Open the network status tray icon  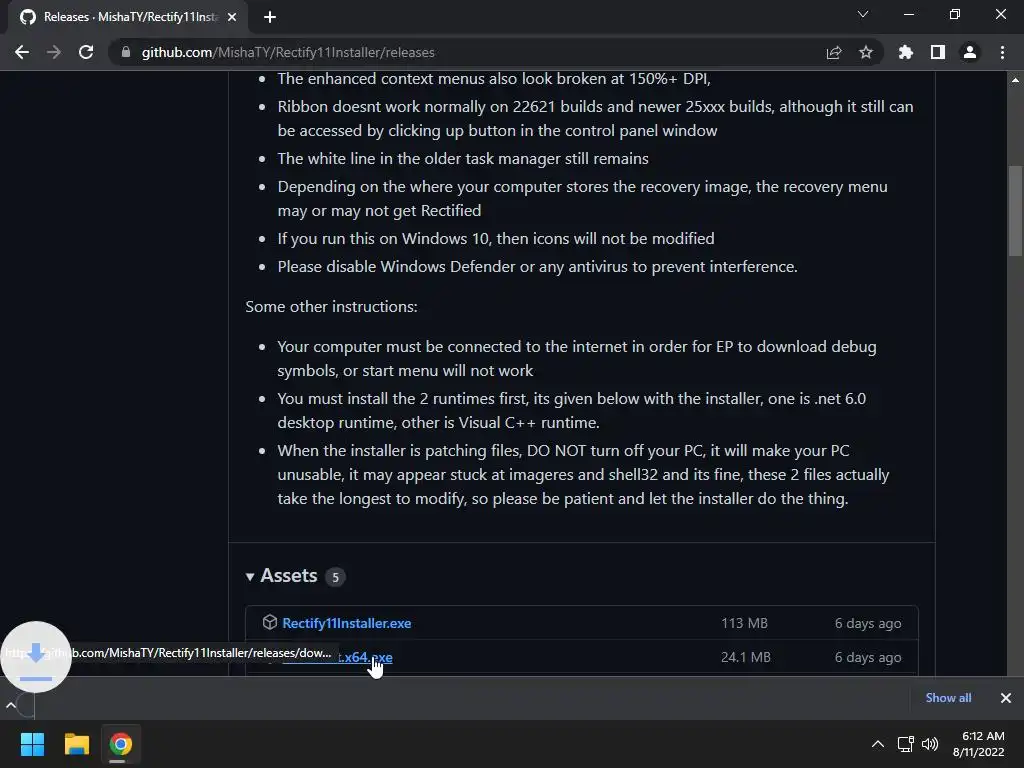coord(905,744)
